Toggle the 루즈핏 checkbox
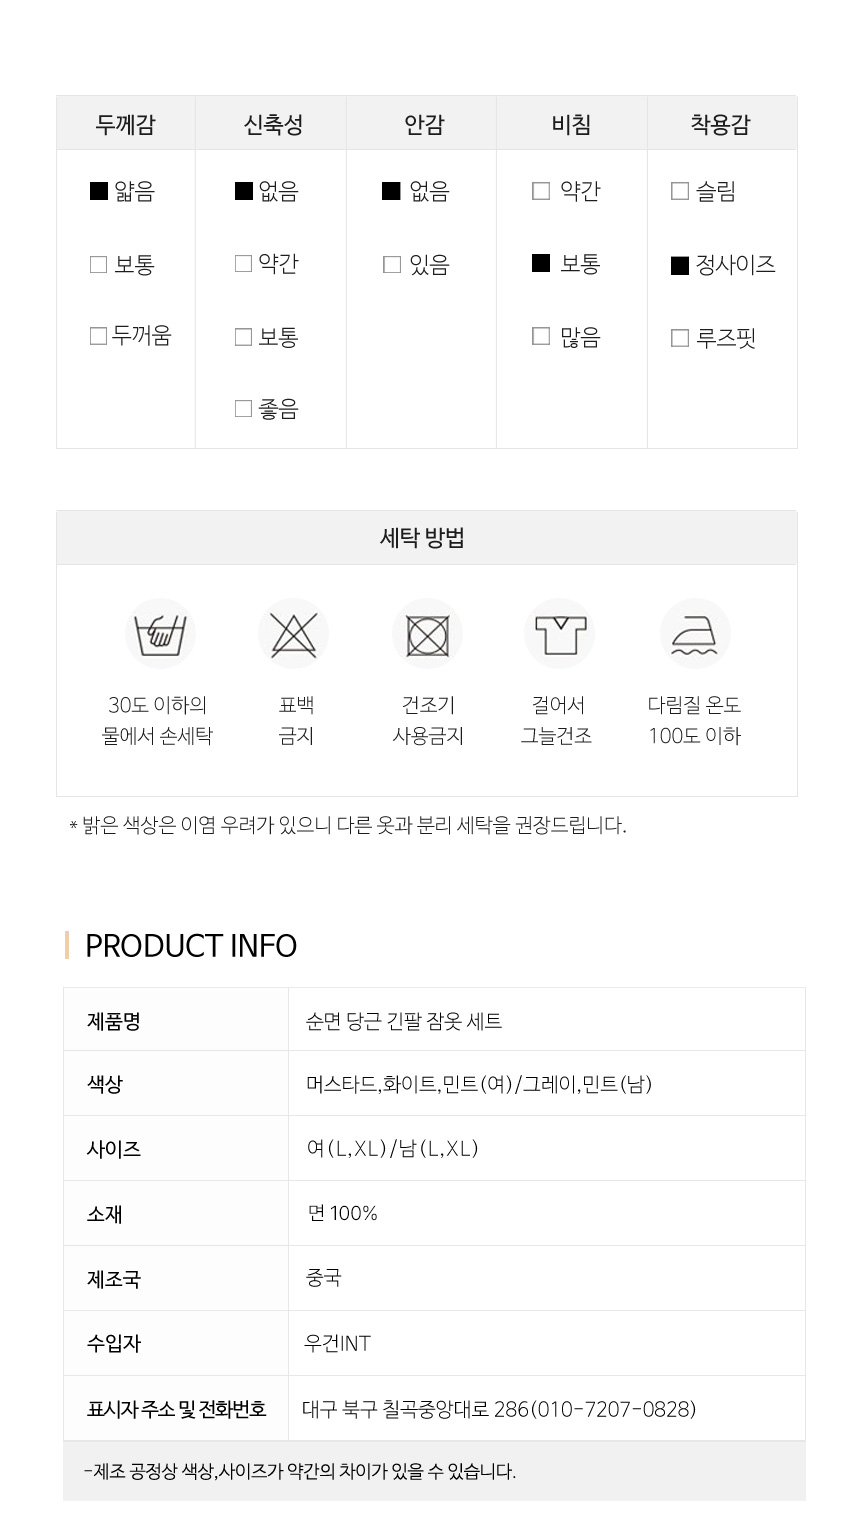860x1540 pixels. pos(680,338)
